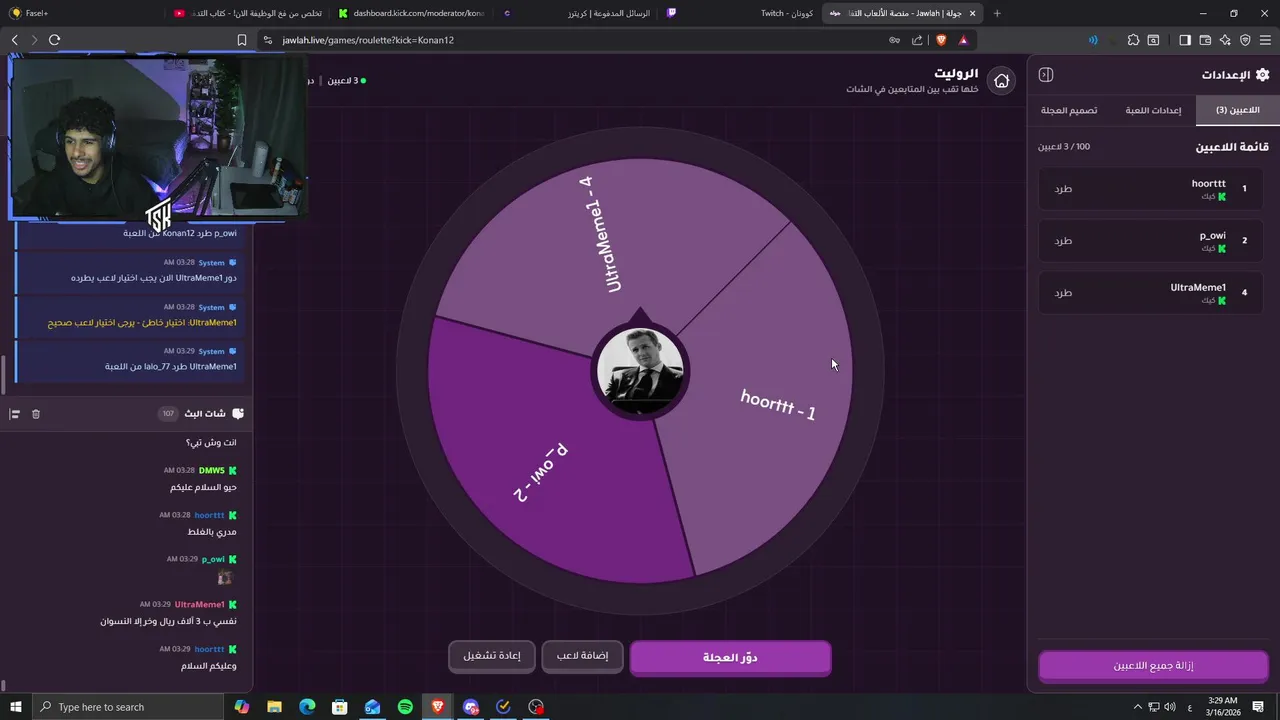Kick player p_owi with طرد
Screen dimensions: 1280x720
coord(1063,240)
